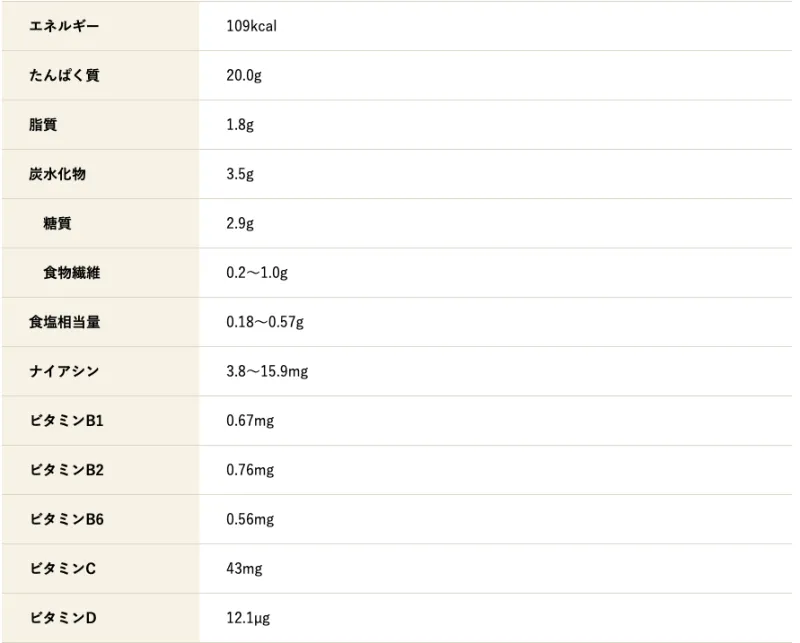Select the 20.0g protein value

(244, 75)
